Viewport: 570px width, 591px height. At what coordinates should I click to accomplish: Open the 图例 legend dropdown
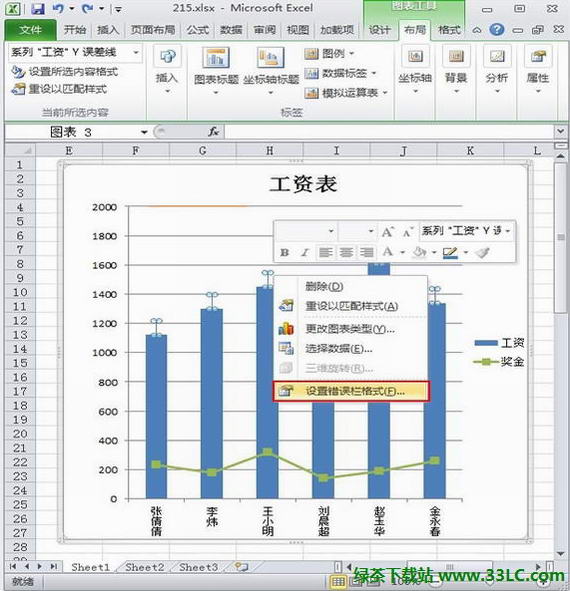pos(329,54)
